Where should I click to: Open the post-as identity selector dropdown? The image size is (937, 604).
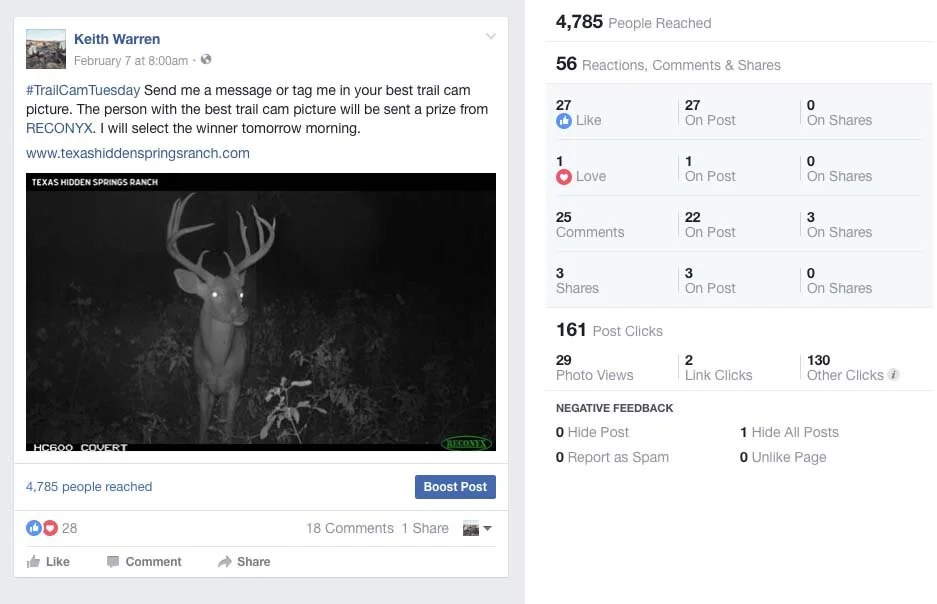pos(477,528)
